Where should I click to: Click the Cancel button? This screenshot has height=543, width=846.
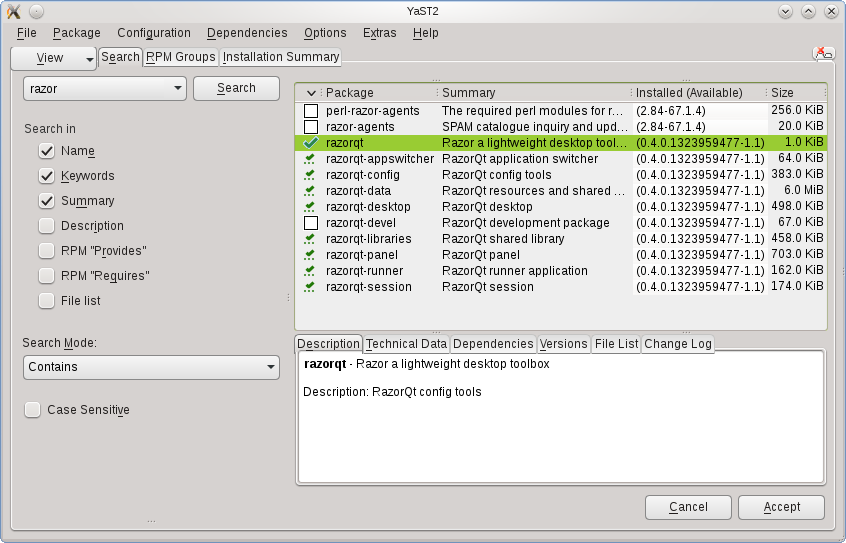pyautogui.click(x=688, y=507)
